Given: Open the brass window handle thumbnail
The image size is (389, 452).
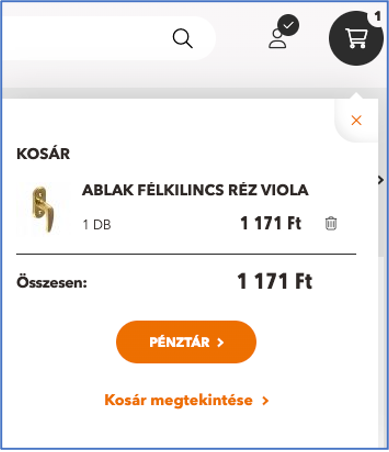Looking at the screenshot, I should [x=43, y=209].
